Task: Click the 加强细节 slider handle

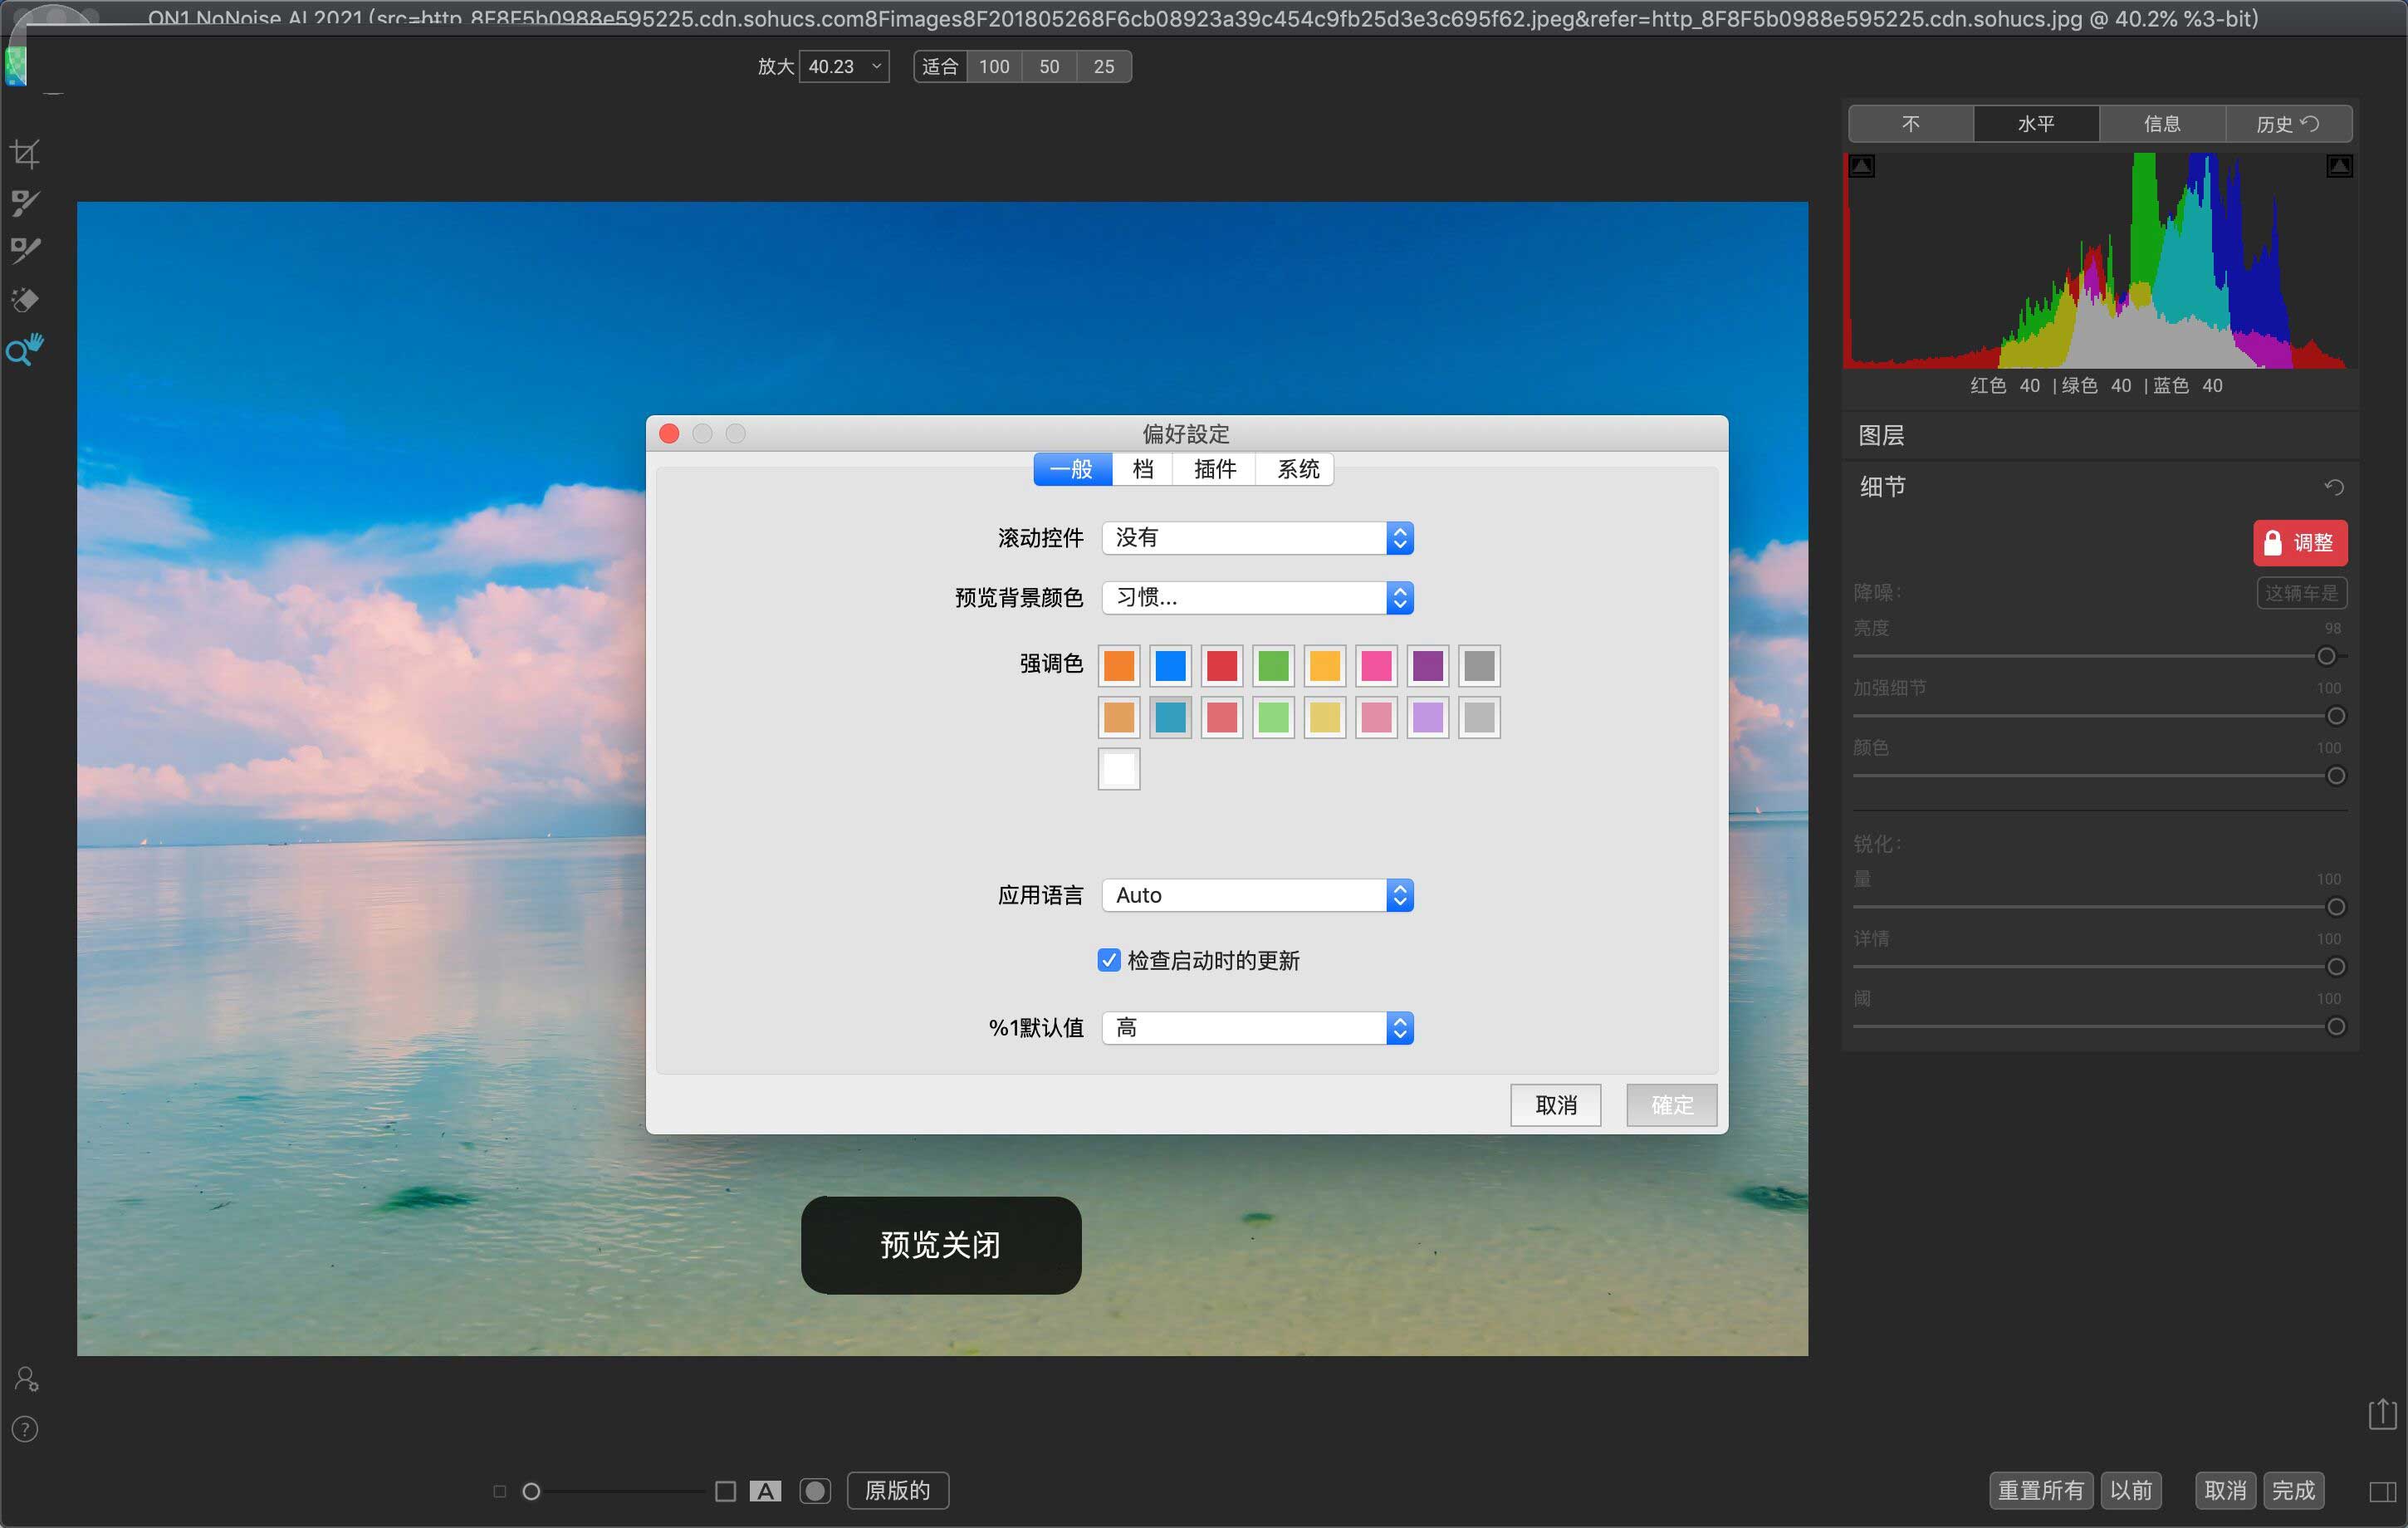Action: [2336, 716]
